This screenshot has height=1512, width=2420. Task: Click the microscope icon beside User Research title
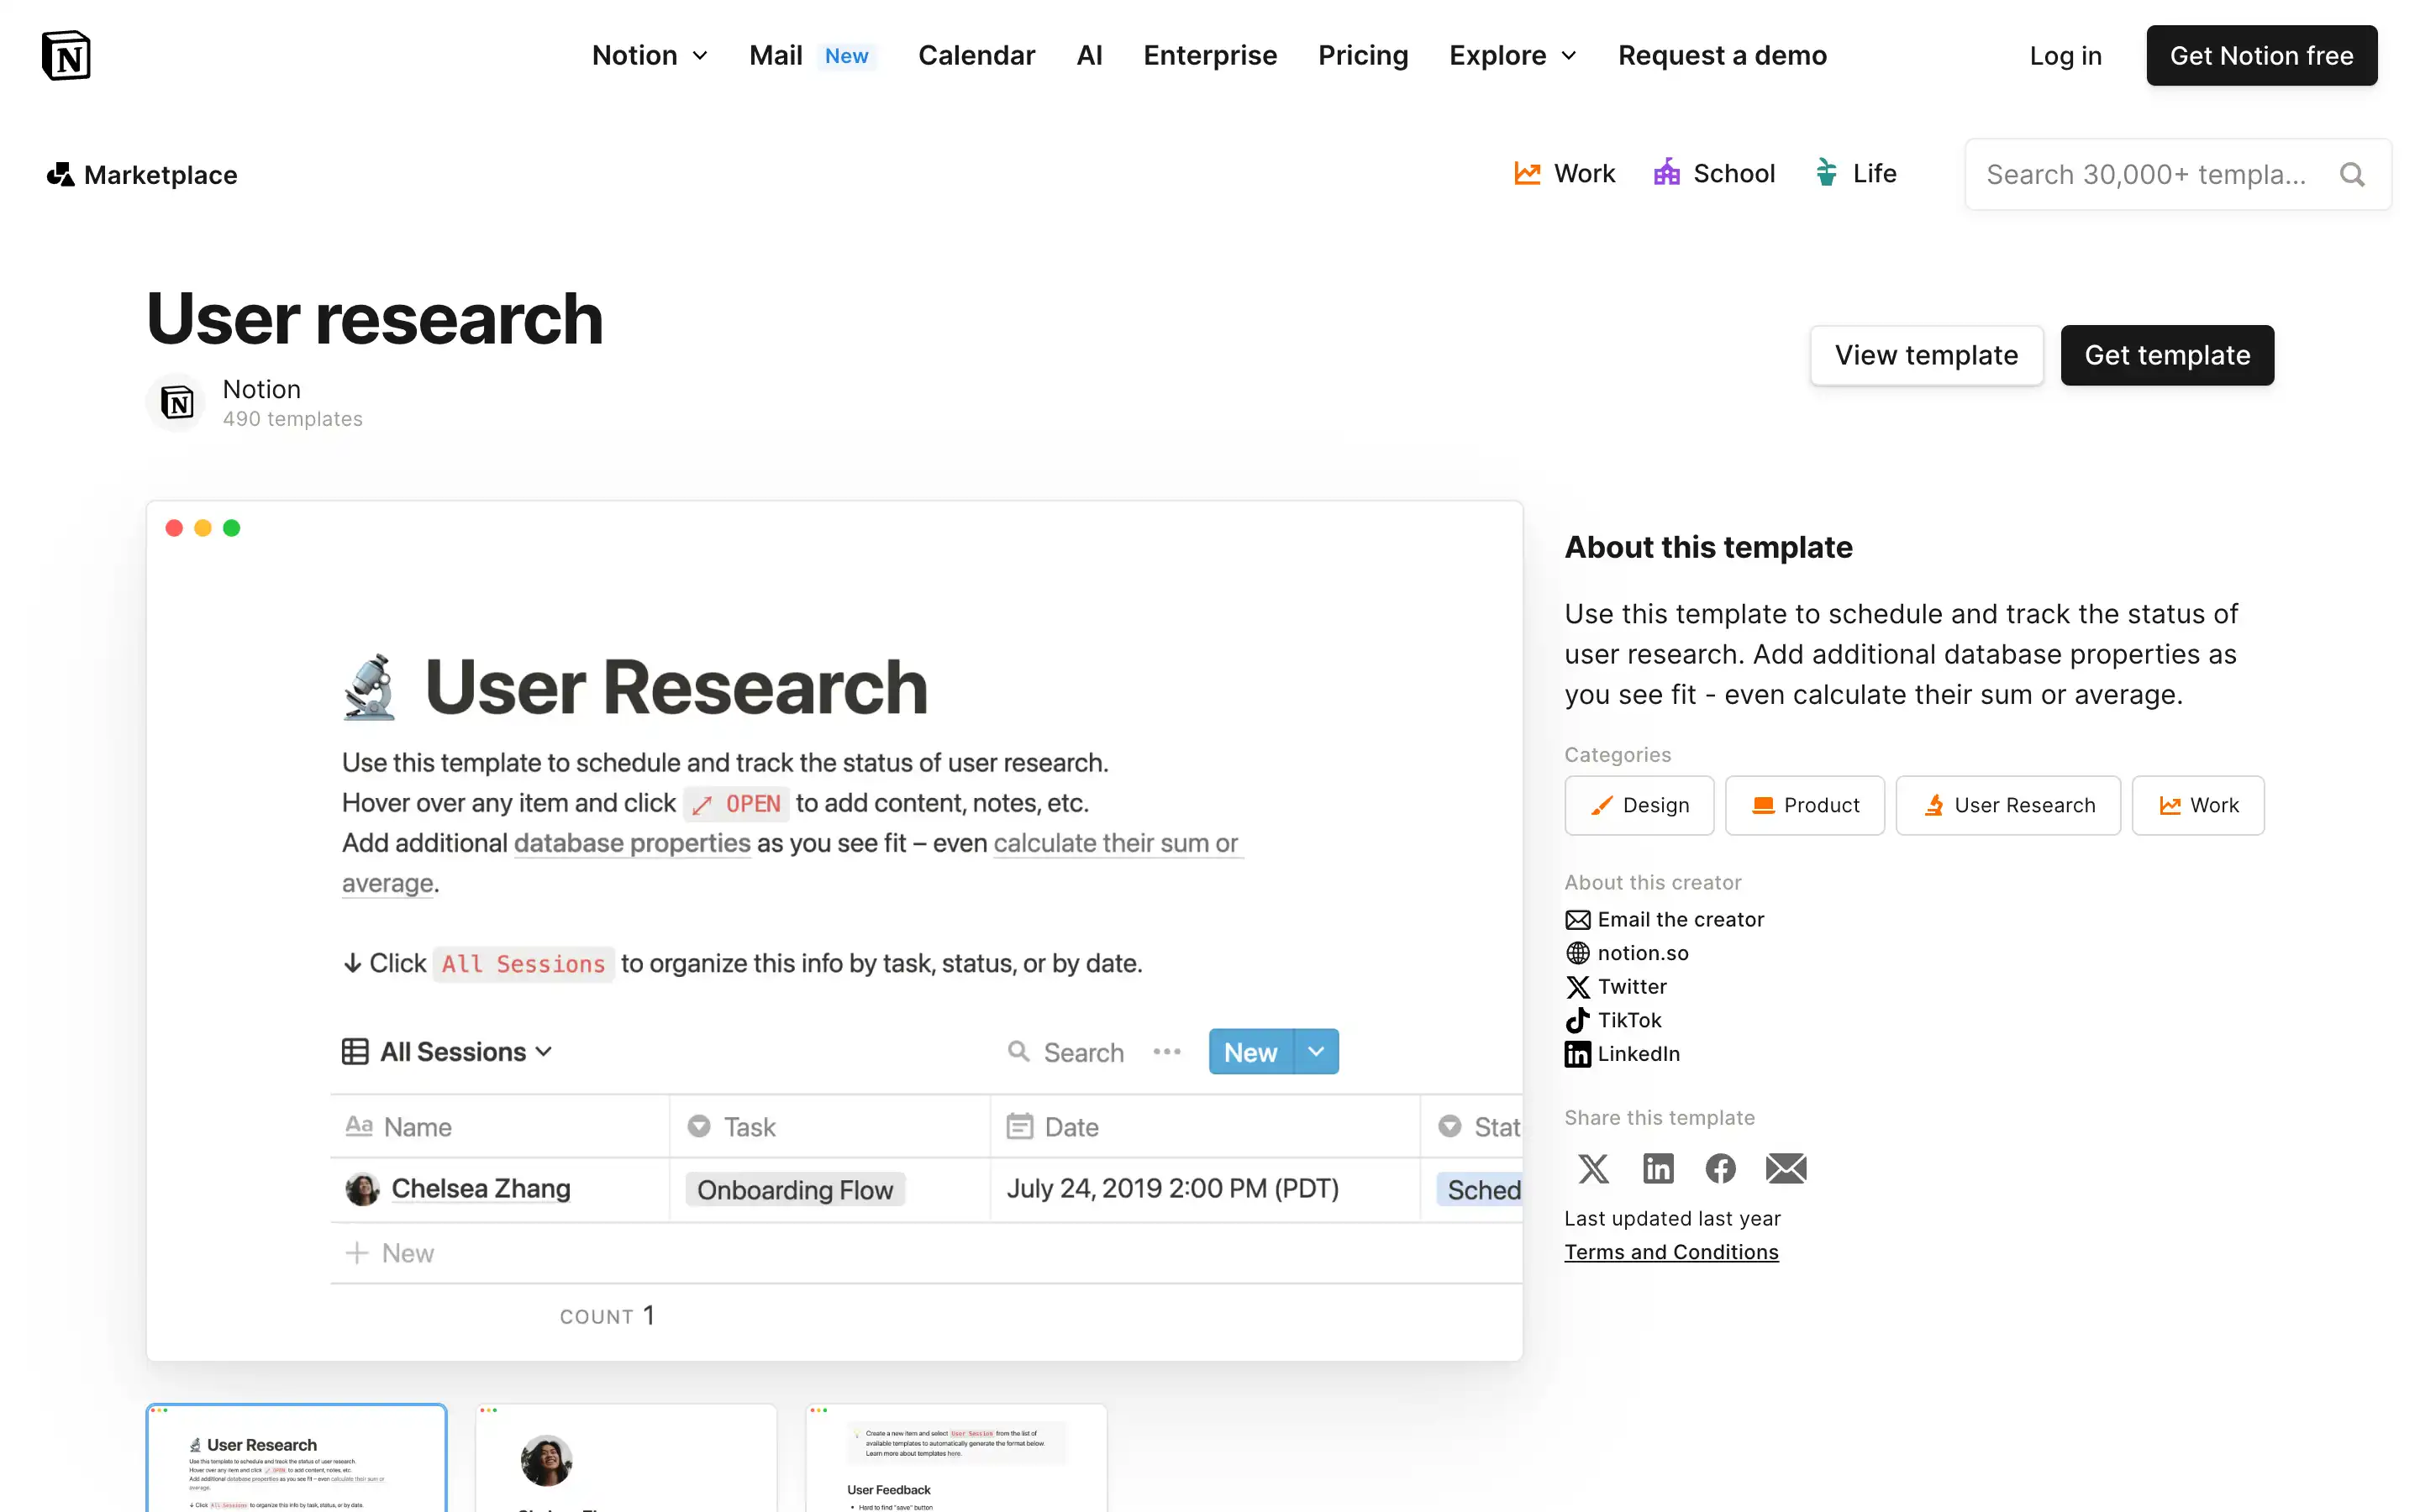[369, 687]
